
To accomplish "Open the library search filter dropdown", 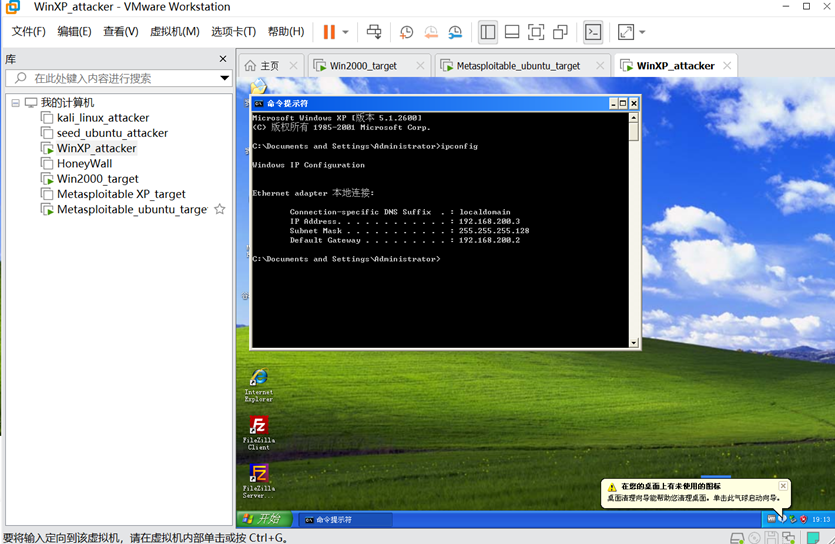I will [x=225, y=78].
